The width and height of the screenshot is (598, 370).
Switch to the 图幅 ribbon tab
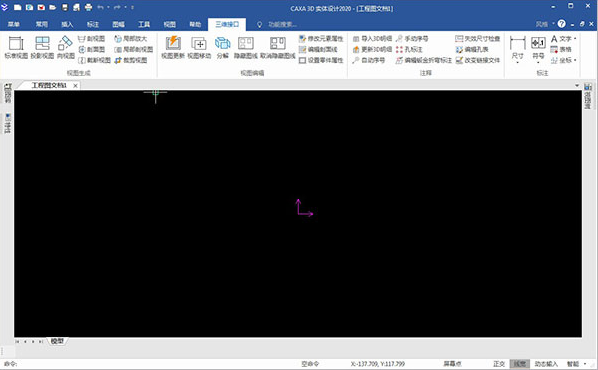click(x=118, y=24)
